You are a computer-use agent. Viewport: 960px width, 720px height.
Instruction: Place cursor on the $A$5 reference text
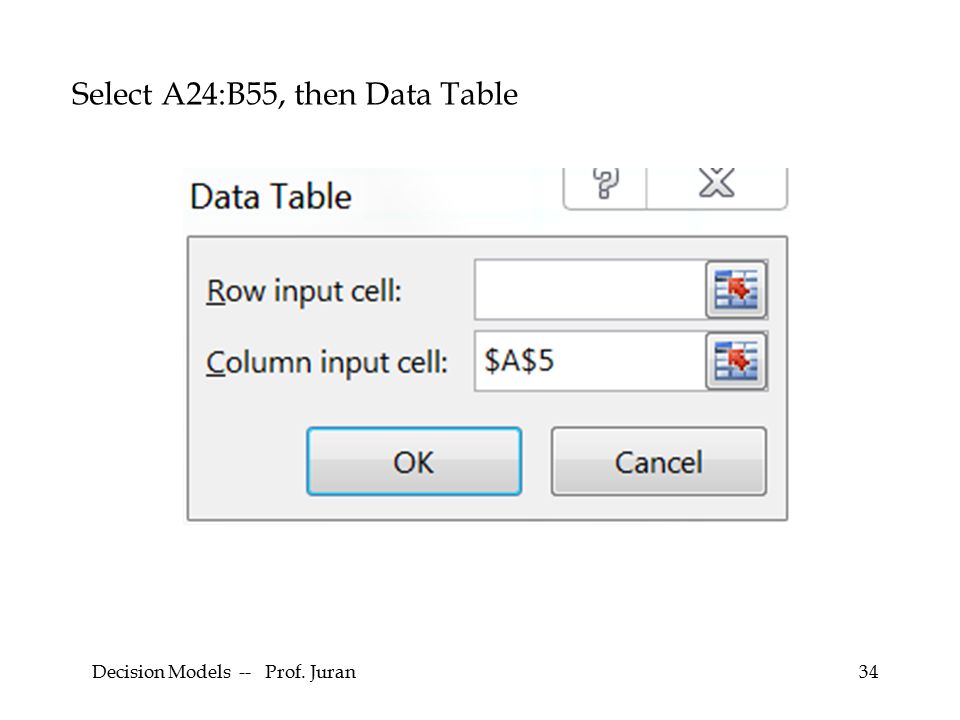click(519, 361)
